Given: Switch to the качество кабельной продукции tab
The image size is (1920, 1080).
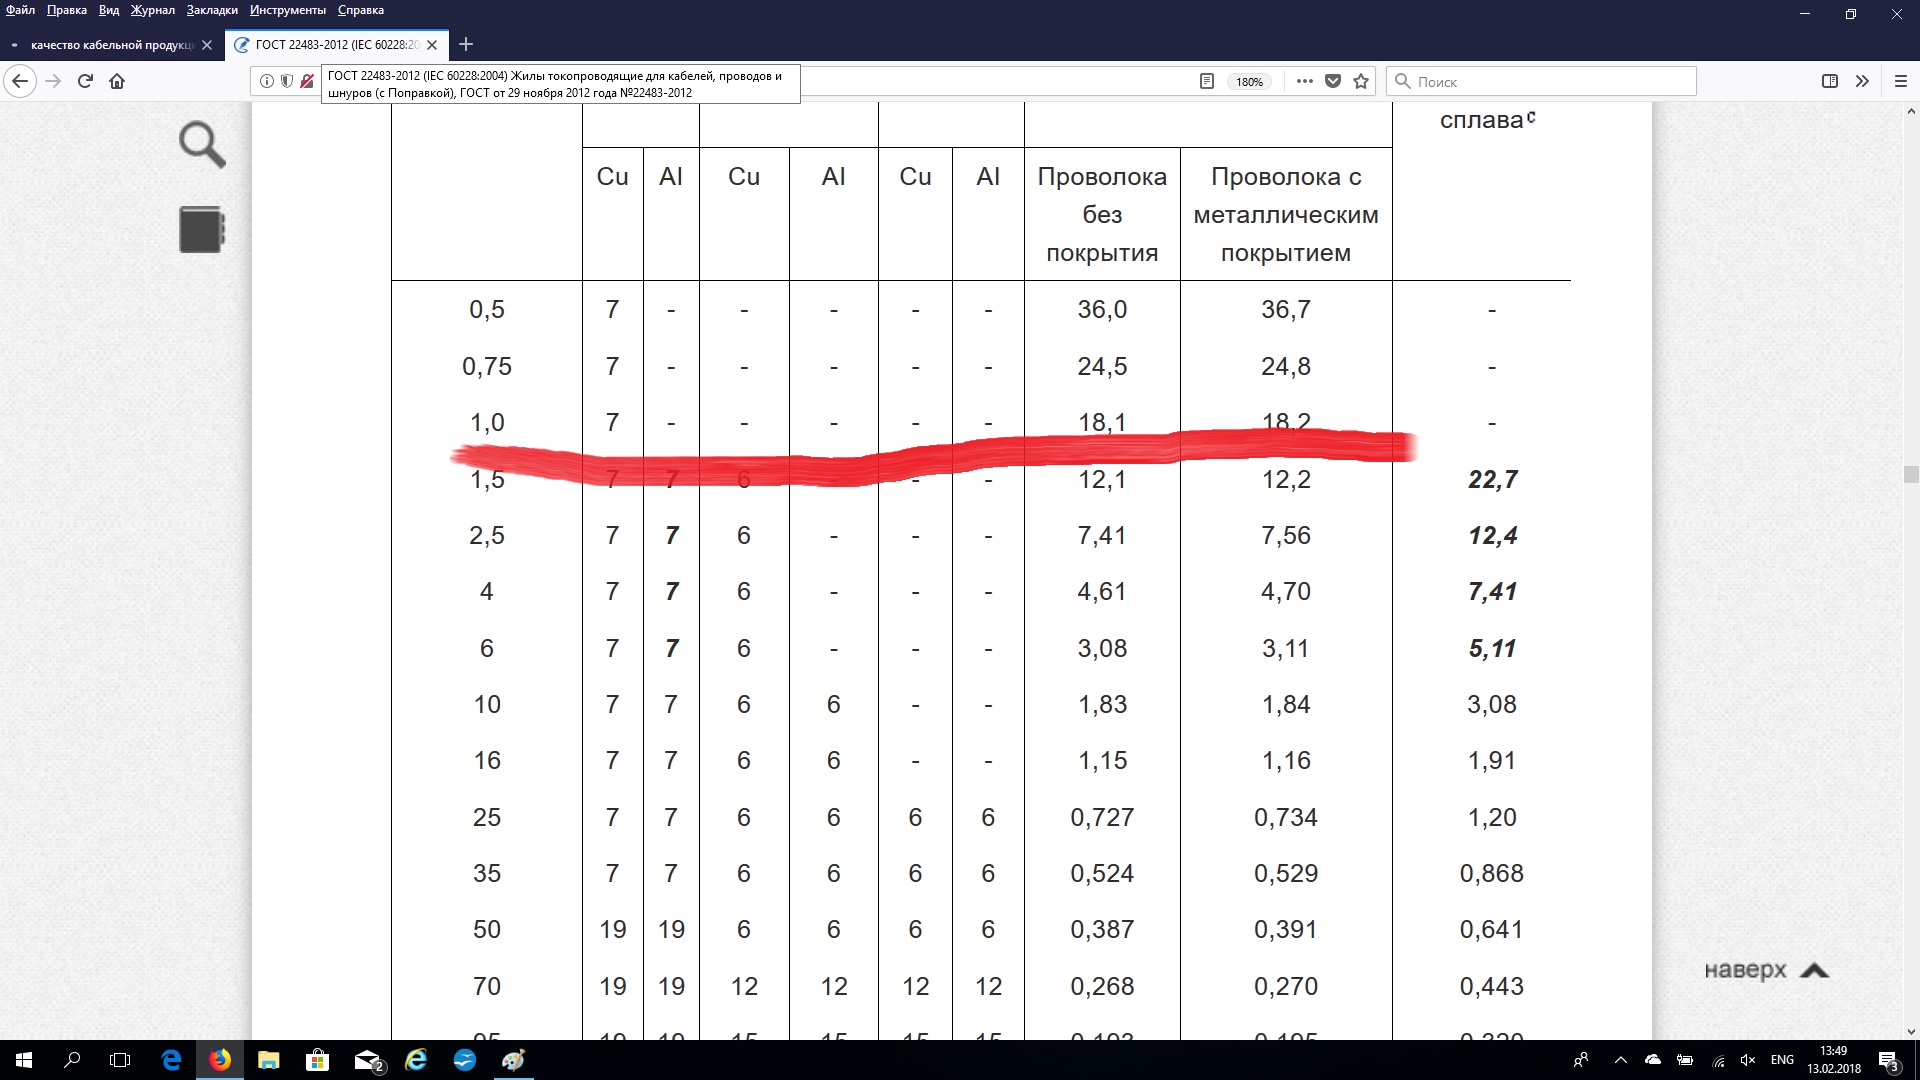Looking at the screenshot, I should pyautogui.click(x=112, y=45).
